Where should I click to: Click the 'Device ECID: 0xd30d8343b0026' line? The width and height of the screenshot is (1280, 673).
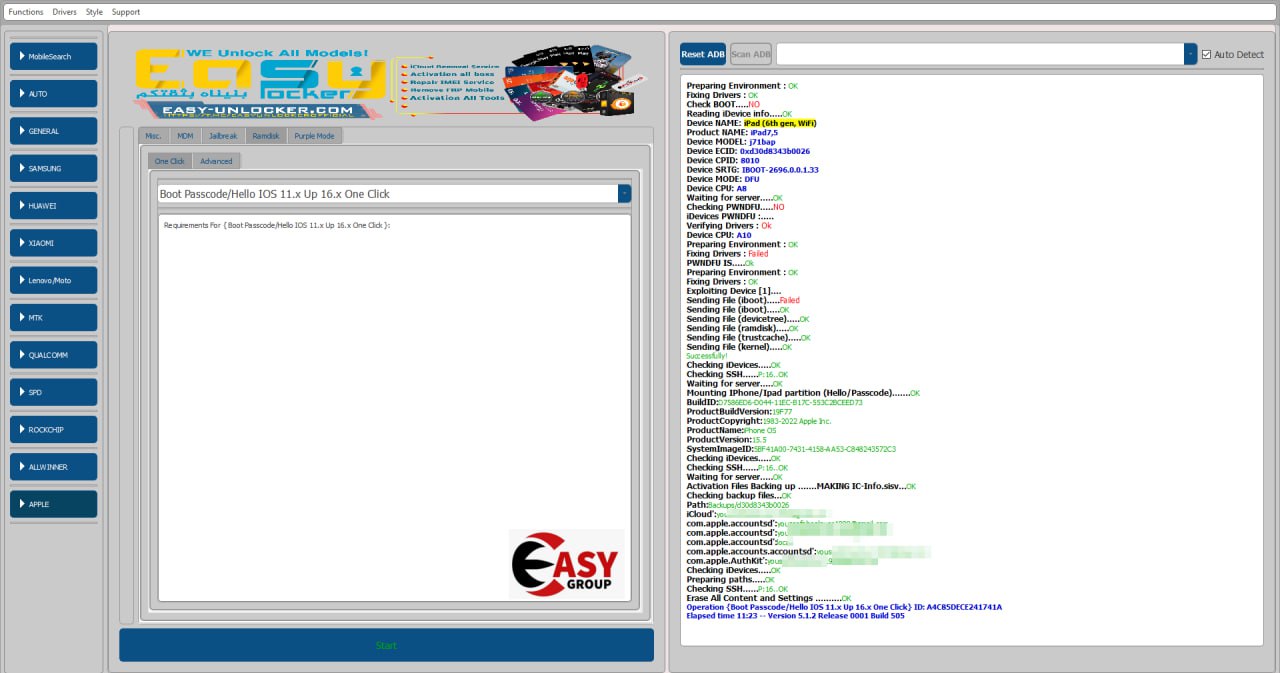(748, 152)
